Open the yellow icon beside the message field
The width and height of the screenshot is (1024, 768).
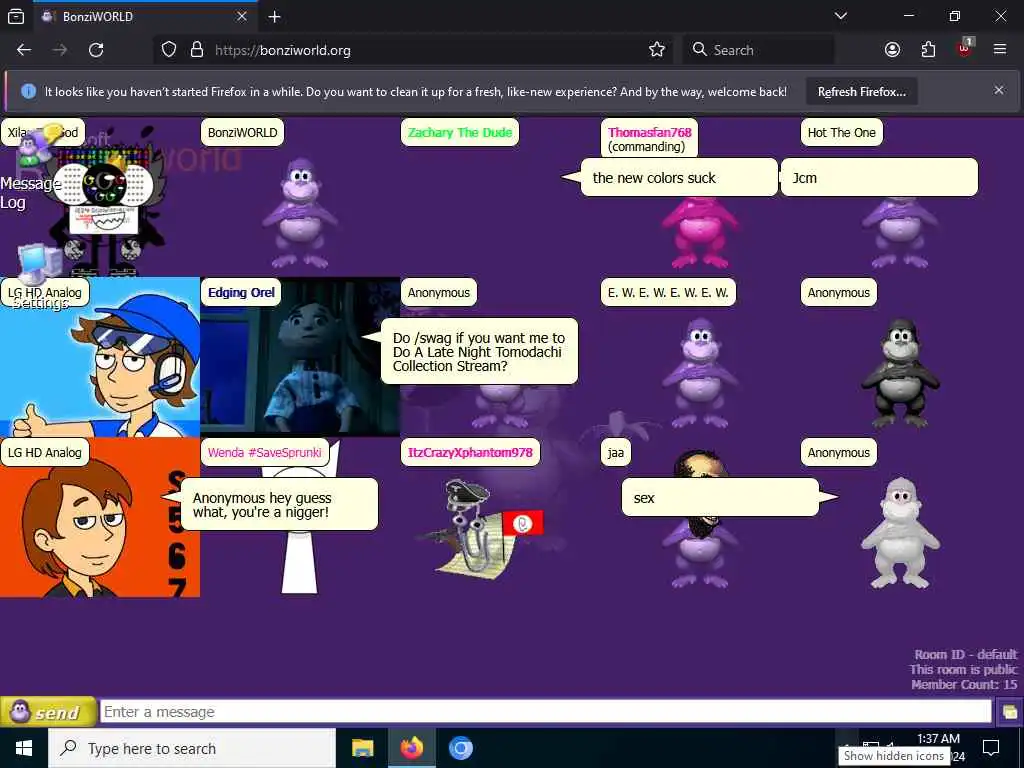pyautogui.click(x=1009, y=712)
